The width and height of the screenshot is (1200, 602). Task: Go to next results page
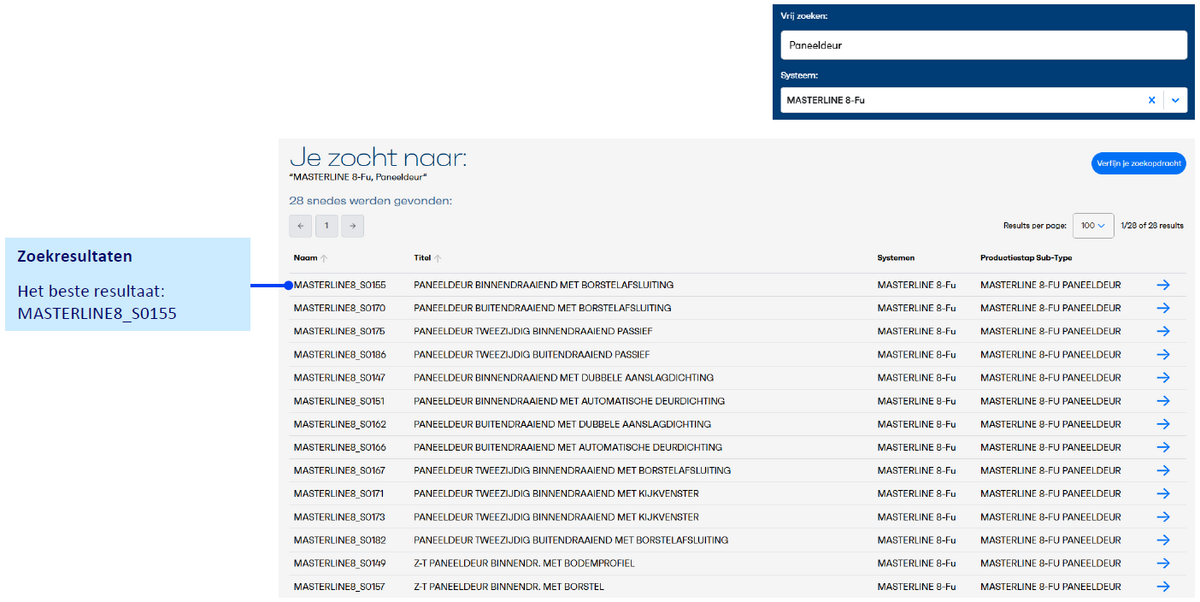click(x=352, y=226)
